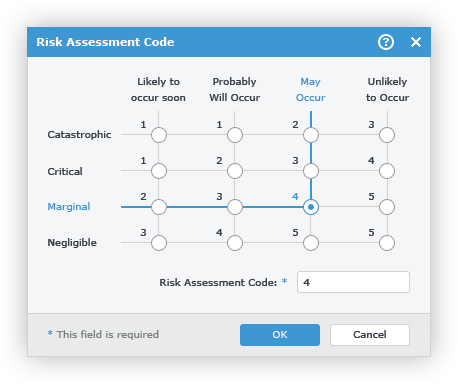
Task: Select Marginal and Probably Will Occur radio
Action: [235, 207]
